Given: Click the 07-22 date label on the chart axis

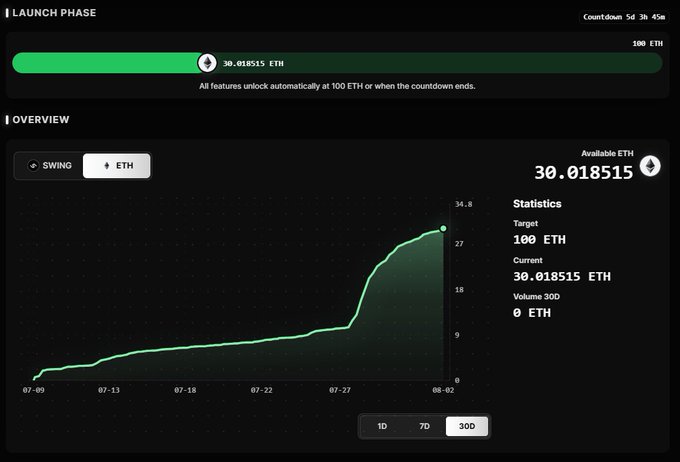Looking at the screenshot, I should pos(262,390).
